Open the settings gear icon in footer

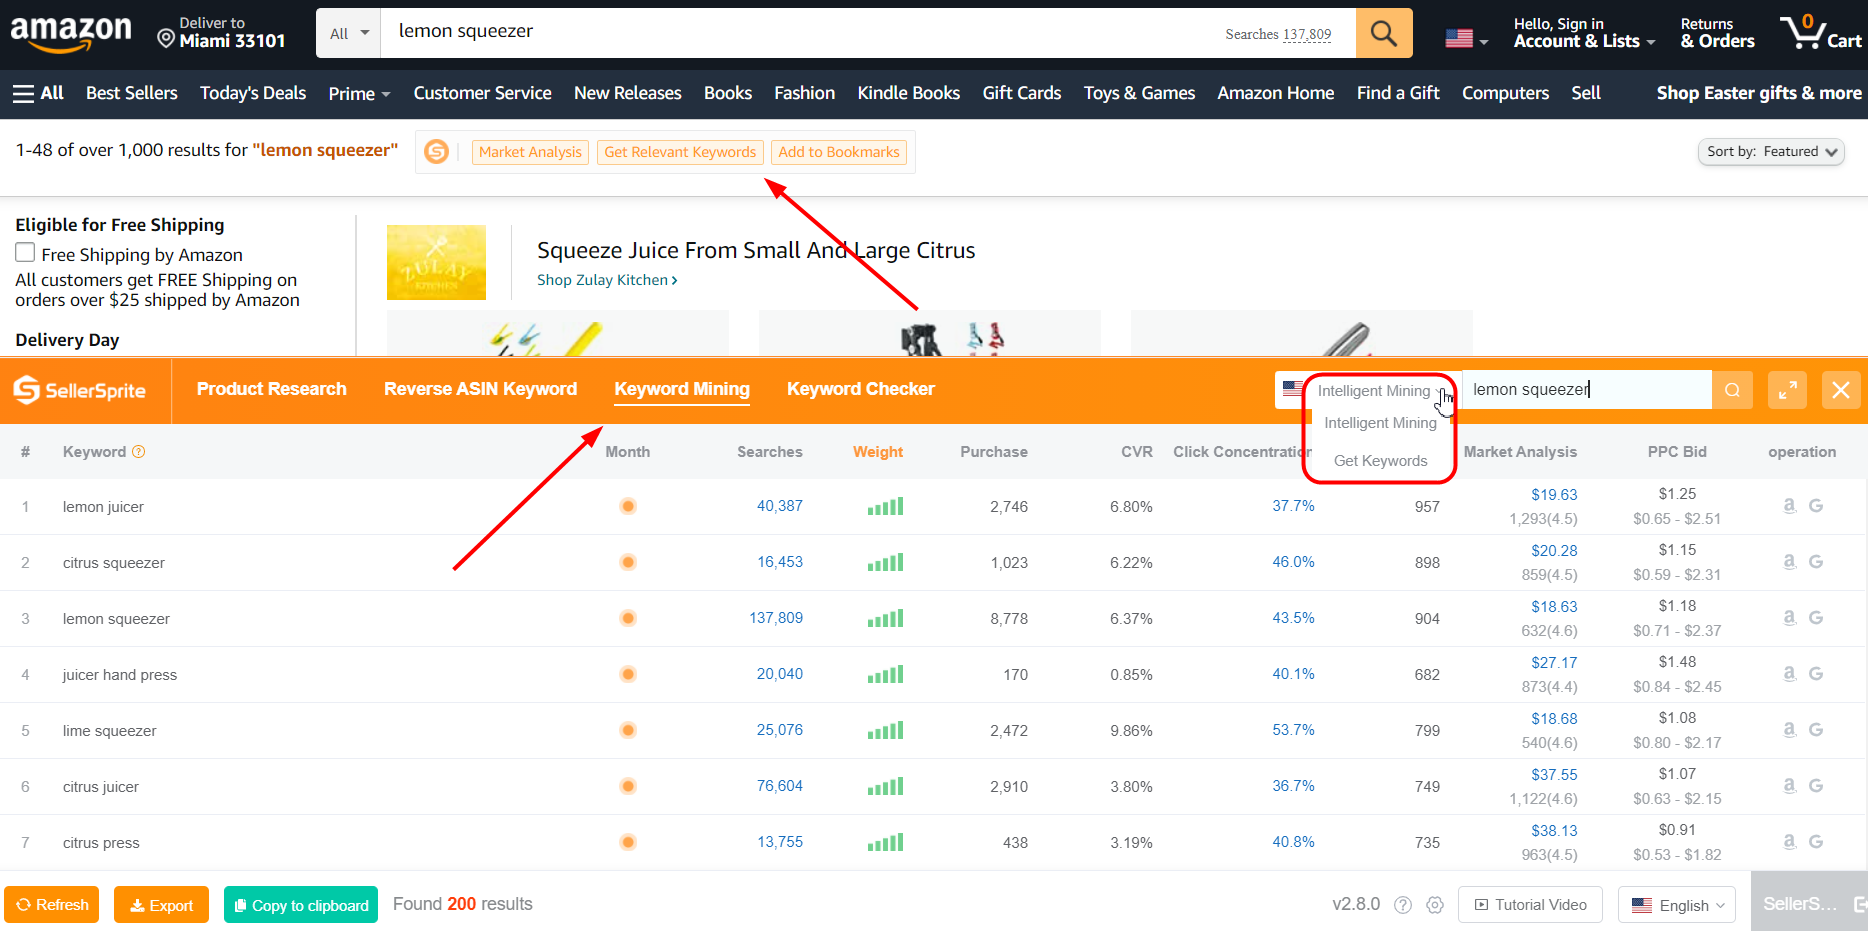point(1435,905)
